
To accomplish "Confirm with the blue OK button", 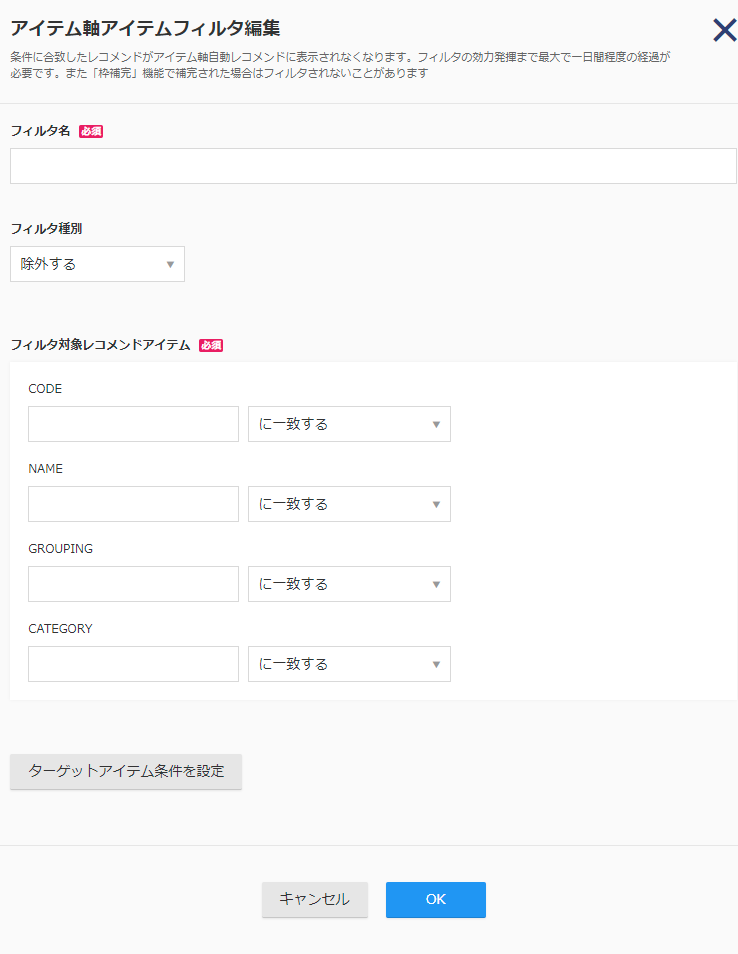I will (436, 899).
